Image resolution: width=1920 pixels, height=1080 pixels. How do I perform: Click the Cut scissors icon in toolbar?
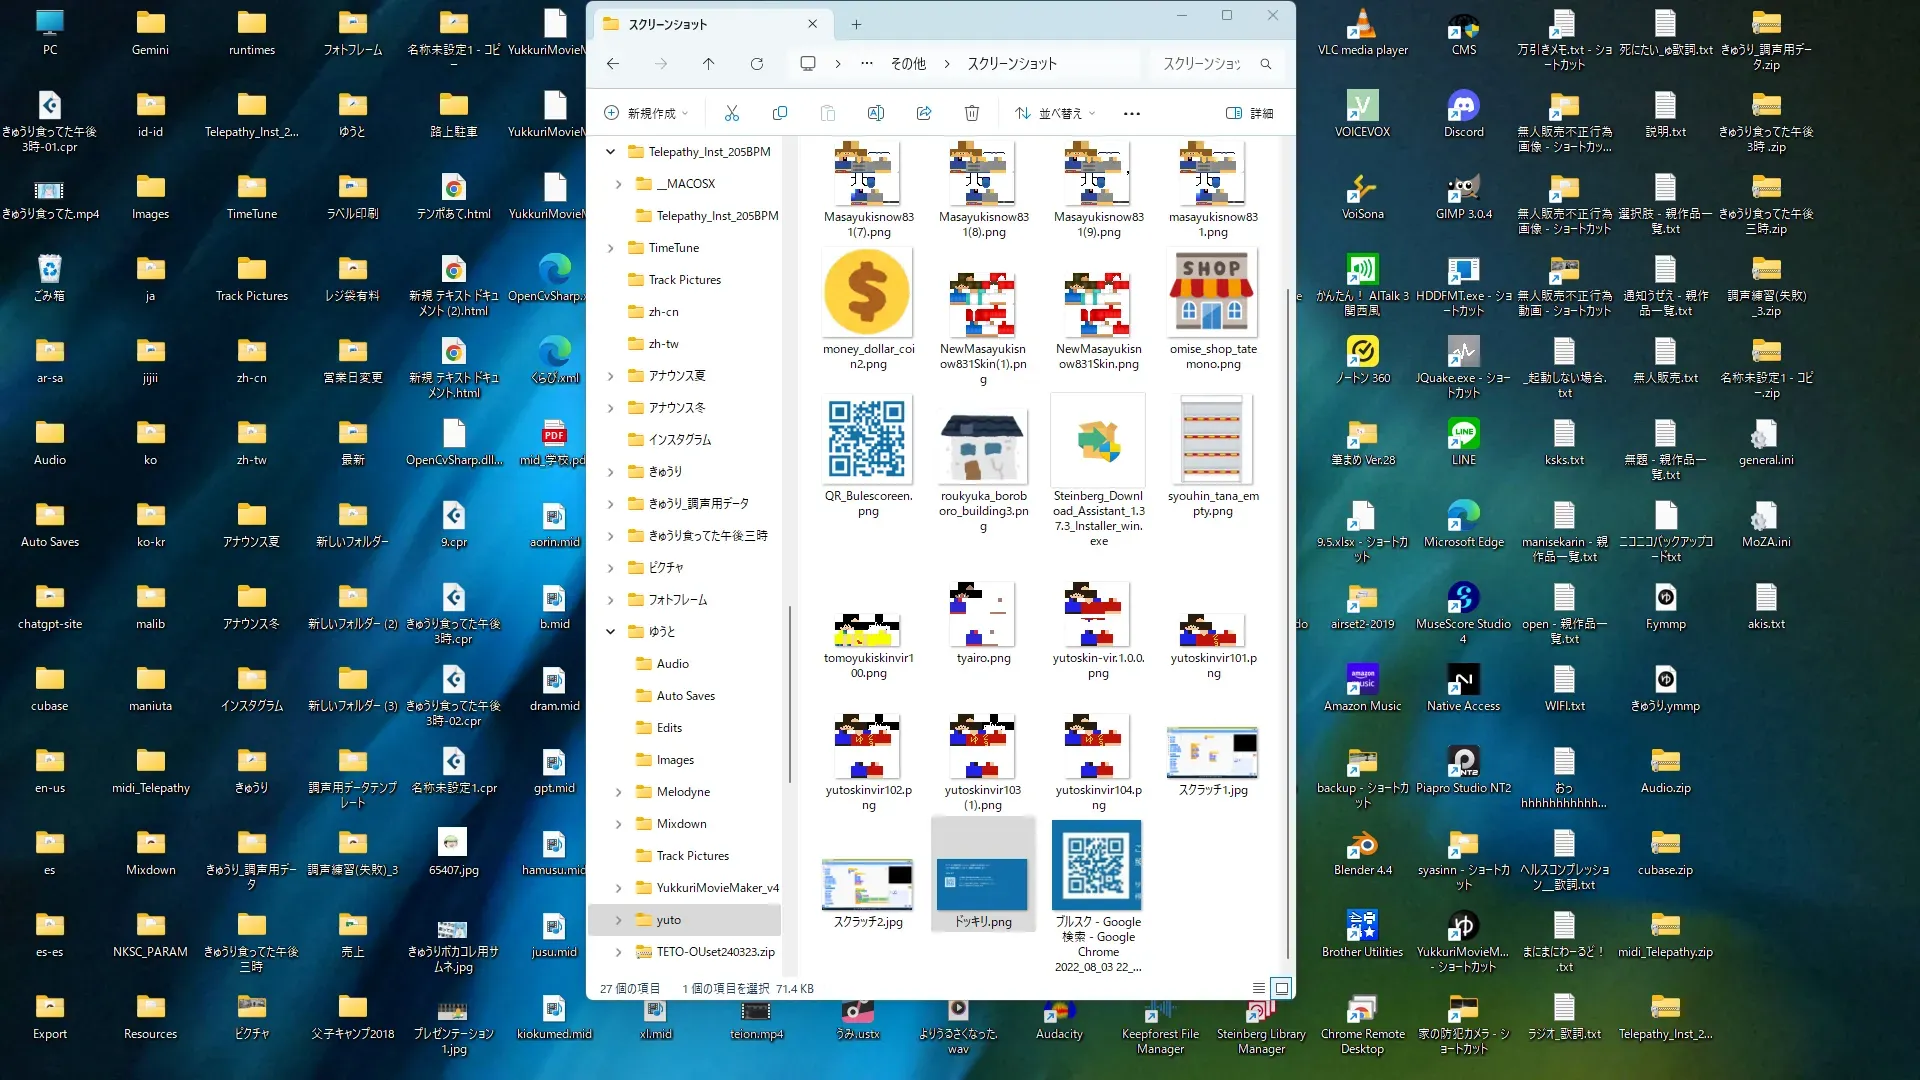click(732, 114)
